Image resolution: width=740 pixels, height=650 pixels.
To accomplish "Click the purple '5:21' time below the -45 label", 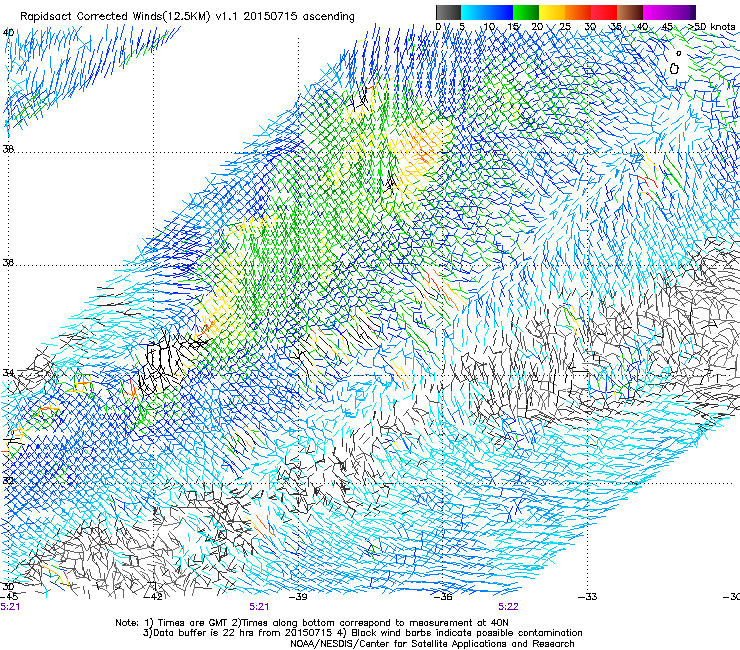I will [x=10, y=607].
